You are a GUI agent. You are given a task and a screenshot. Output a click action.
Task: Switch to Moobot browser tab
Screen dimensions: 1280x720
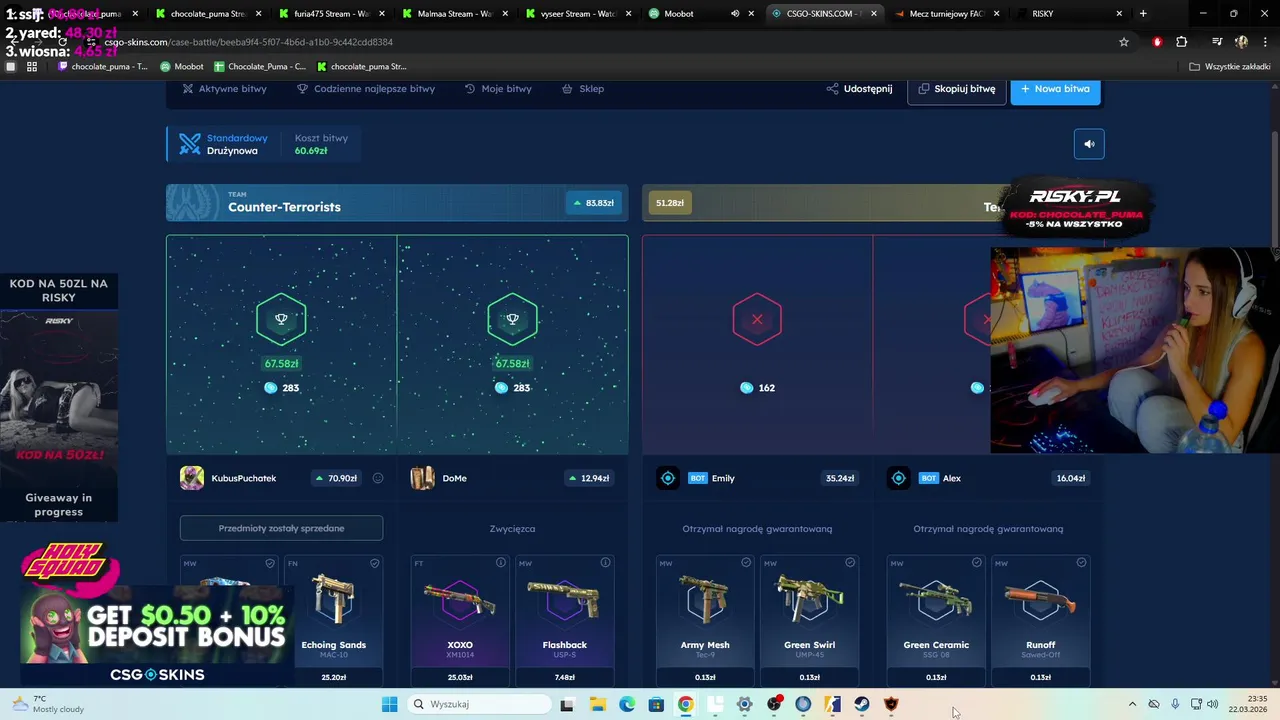pyautogui.click(x=690, y=14)
